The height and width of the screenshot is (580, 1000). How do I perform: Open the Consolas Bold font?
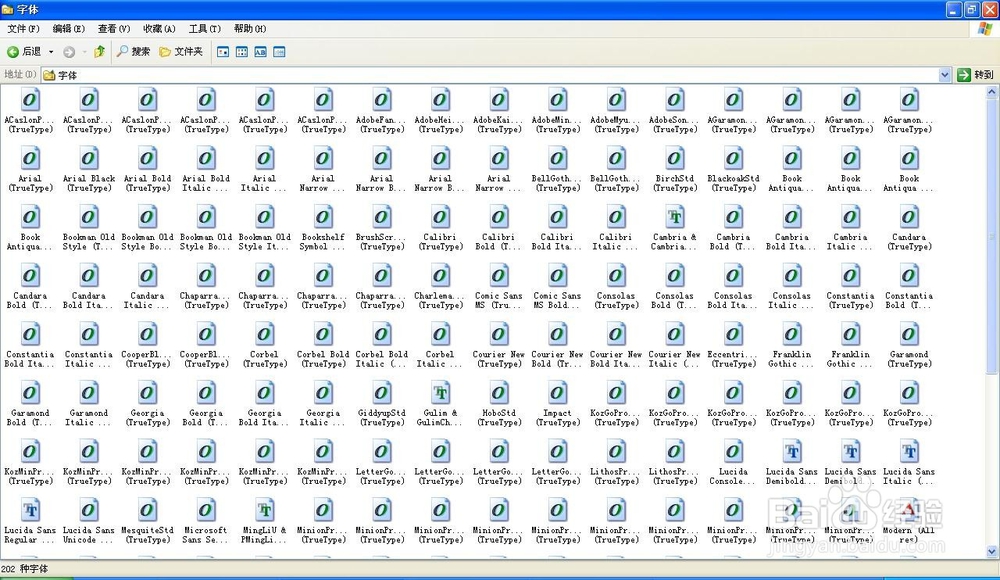pyautogui.click(x=675, y=283)
